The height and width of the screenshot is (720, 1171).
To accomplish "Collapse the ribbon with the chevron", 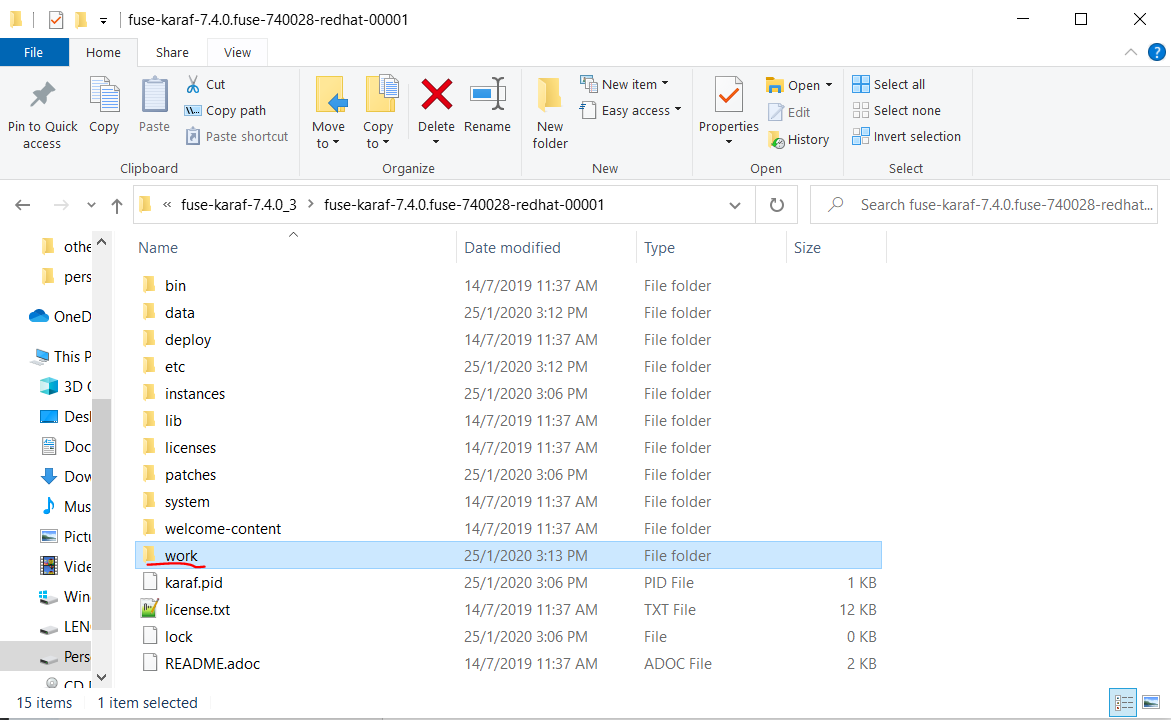I will pyautogui.click(x=1131, y=52).
